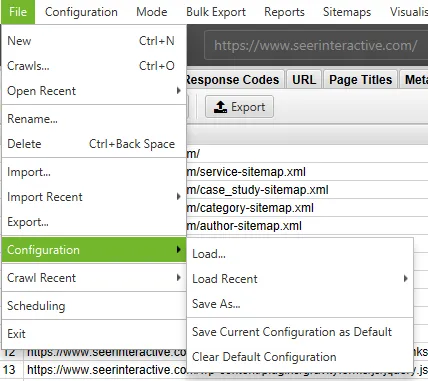Switch to the URL tab

pyautogui.click(x=304, y=80)
